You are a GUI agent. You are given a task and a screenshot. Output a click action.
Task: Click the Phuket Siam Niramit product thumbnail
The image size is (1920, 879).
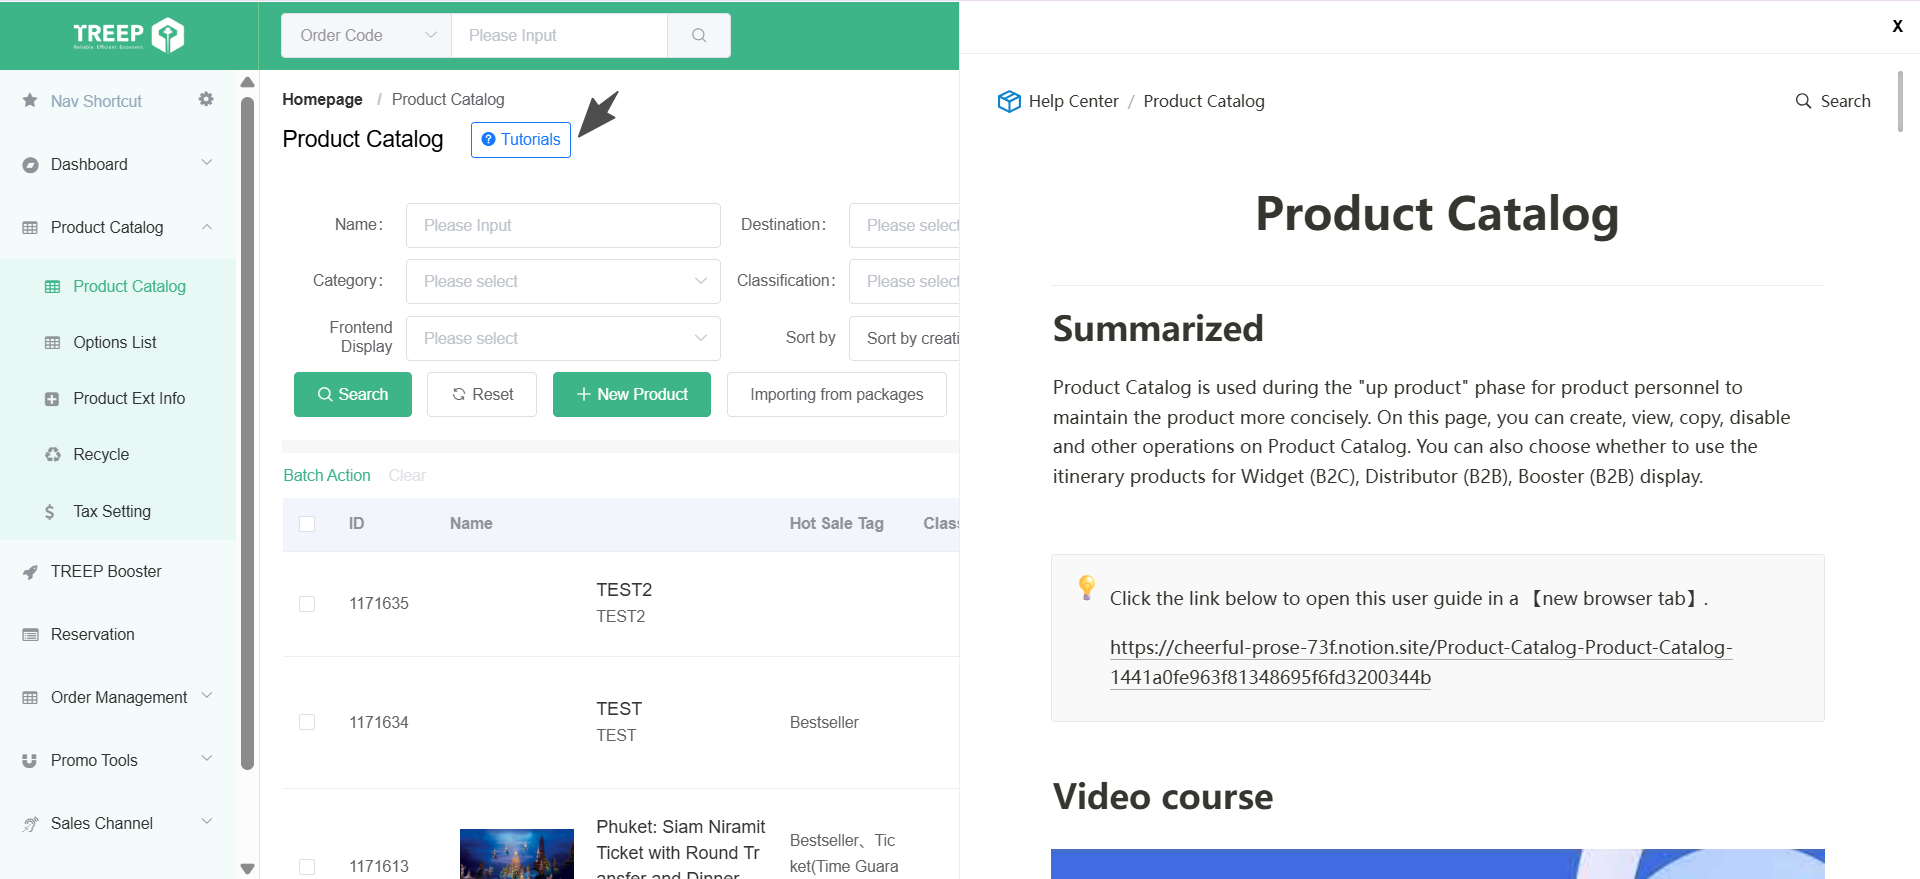[517, 854]
